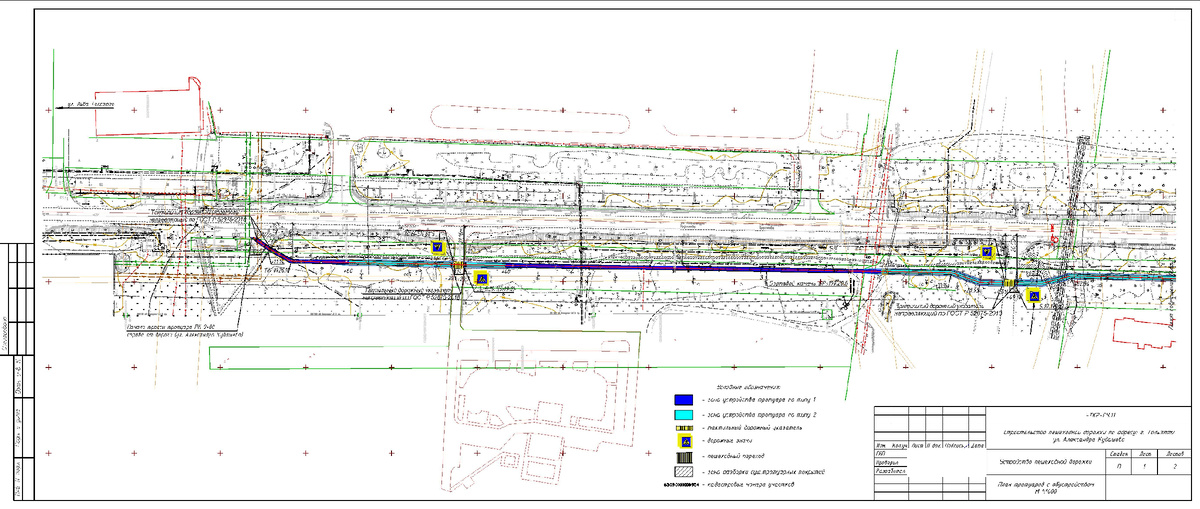
Task: Click the cyan type 2 sidewalk legend swatch
Action: tap(684, 415)
